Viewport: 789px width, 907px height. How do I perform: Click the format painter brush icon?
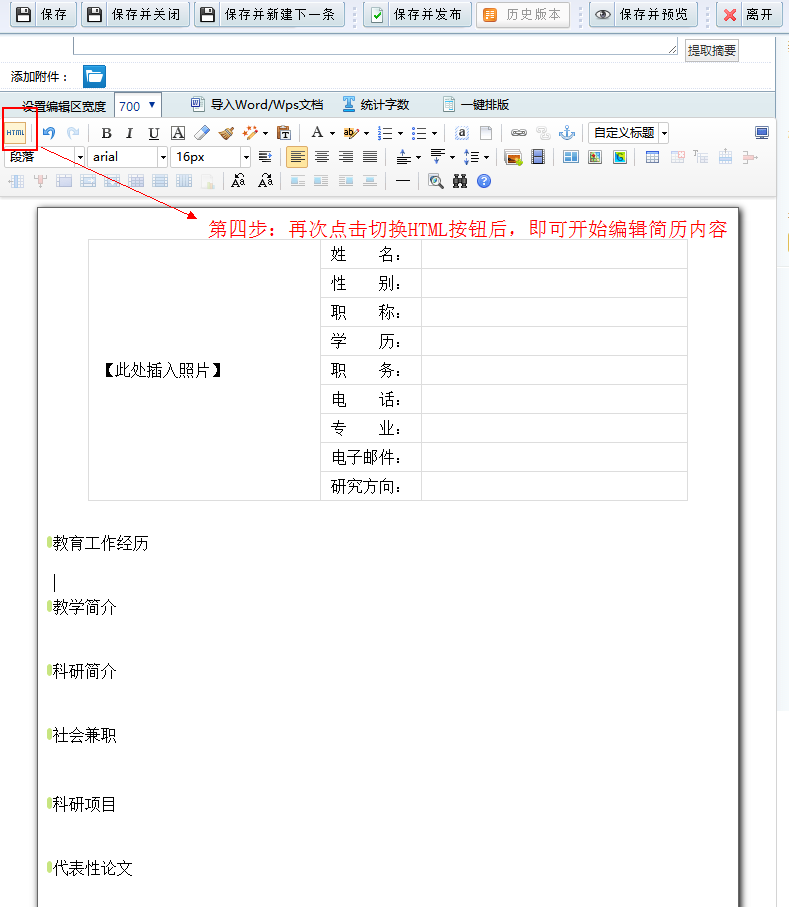click(x=226, y=133)
